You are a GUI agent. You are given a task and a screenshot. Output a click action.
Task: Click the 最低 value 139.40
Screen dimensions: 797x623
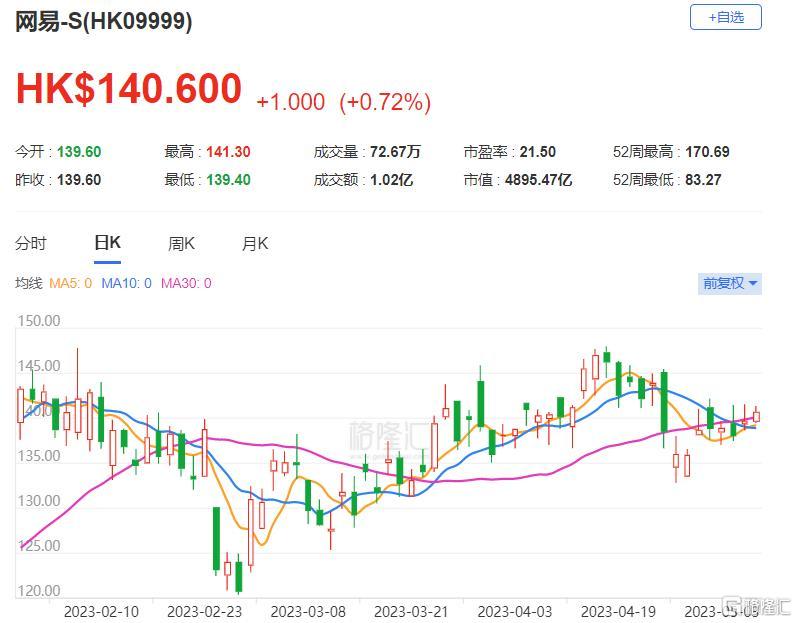click(x=228, y=179)
